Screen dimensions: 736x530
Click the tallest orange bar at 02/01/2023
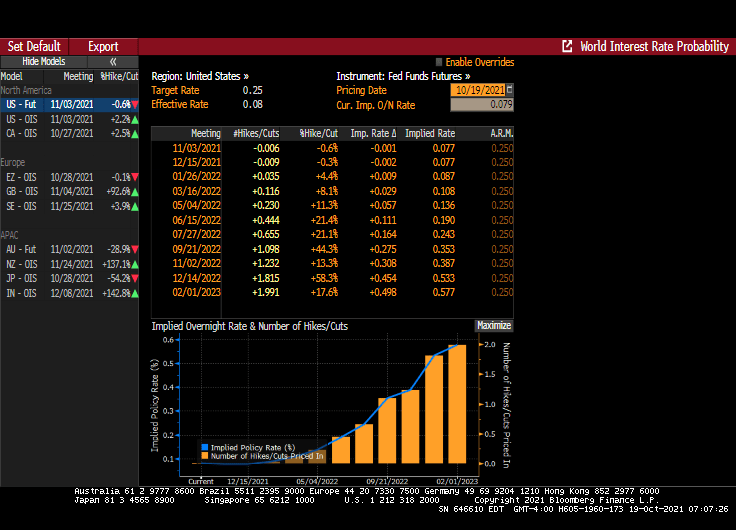(456, 404)
